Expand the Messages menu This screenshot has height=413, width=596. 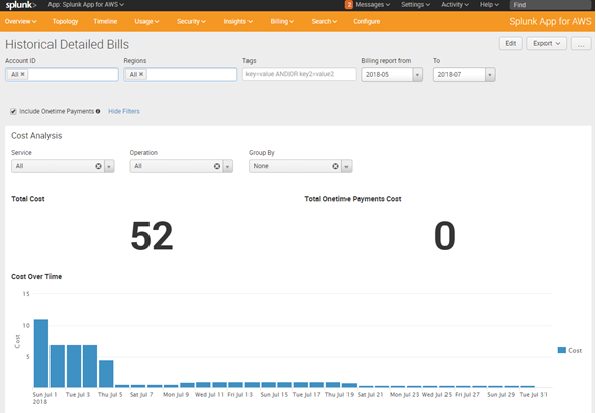372,5
